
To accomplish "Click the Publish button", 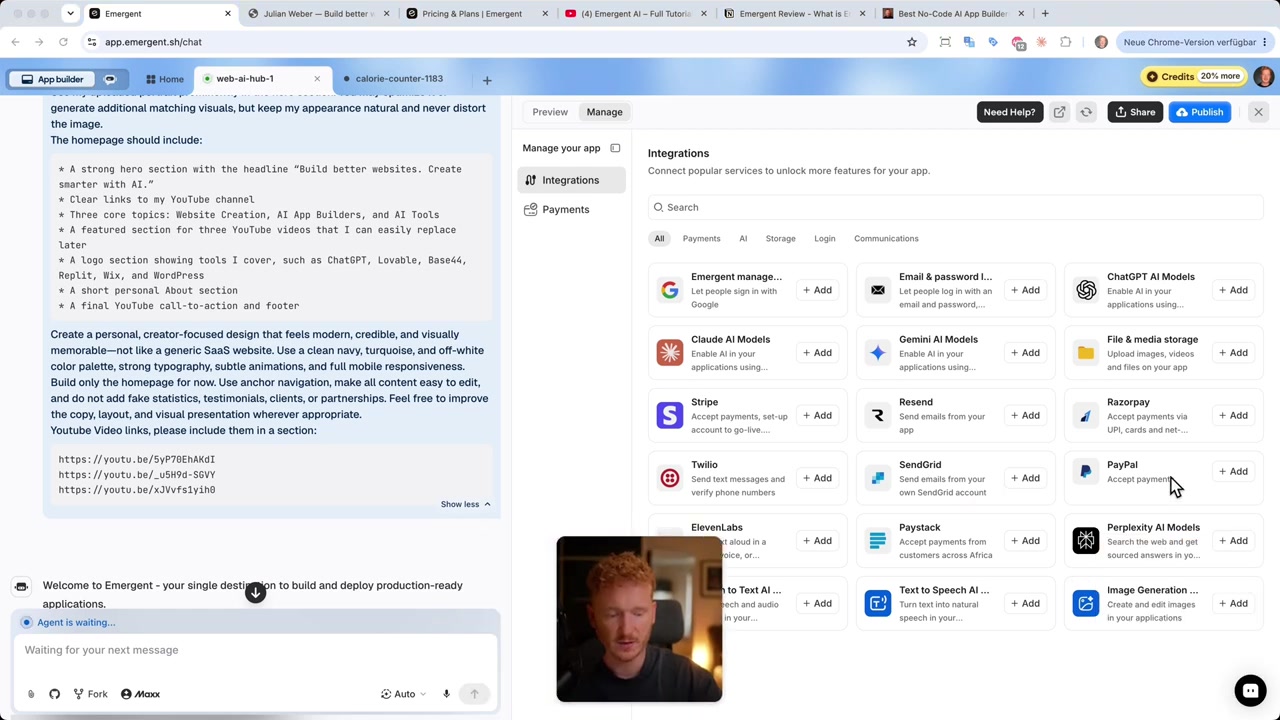I will (1199, 112).
